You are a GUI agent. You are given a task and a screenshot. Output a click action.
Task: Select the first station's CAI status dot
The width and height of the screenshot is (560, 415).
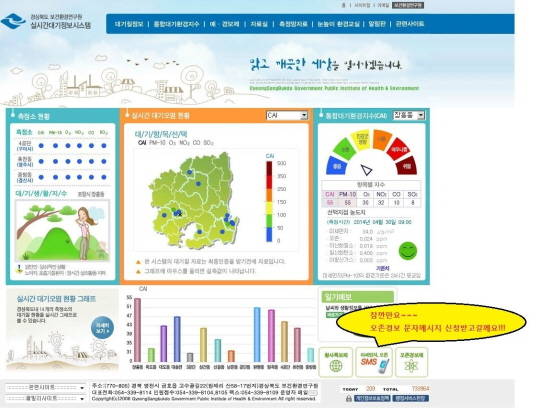[x=41, y=146]
